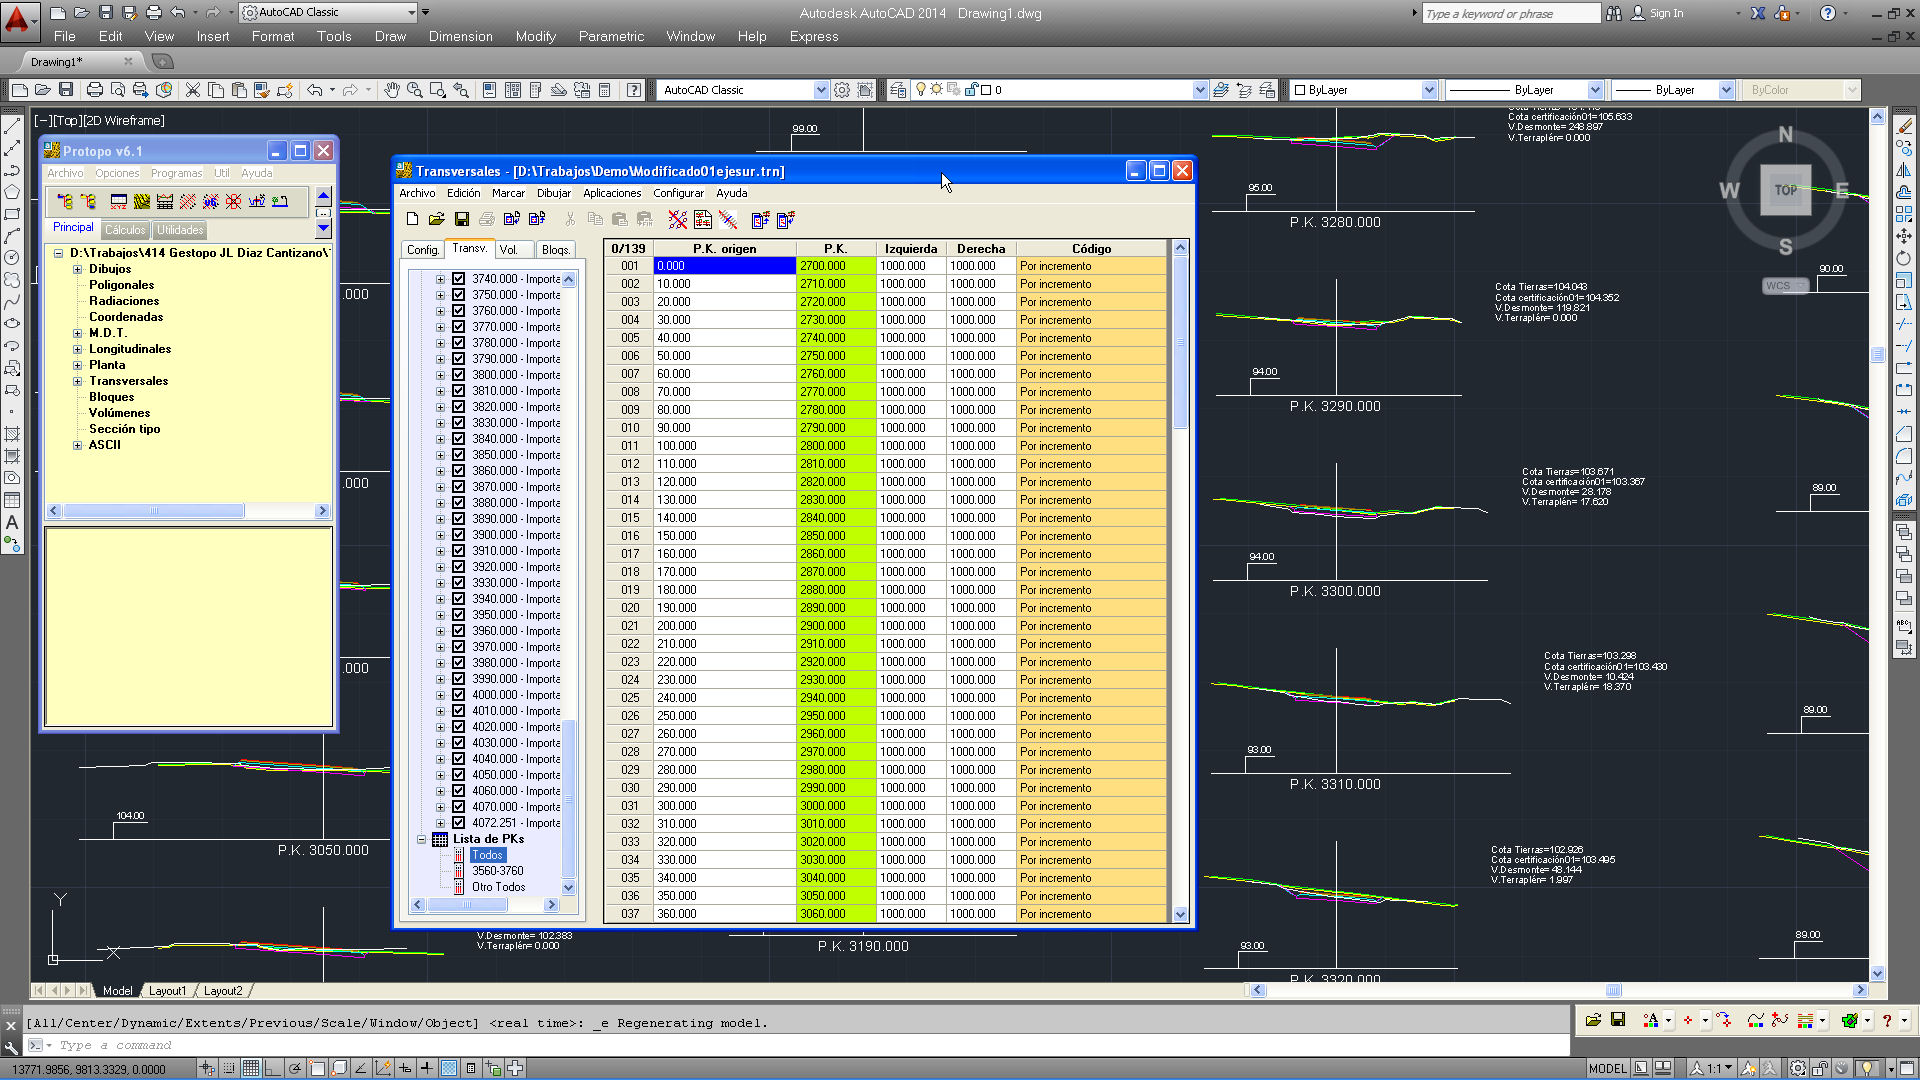Click the yellow terrain model icon in Protopo

(142, 201)
